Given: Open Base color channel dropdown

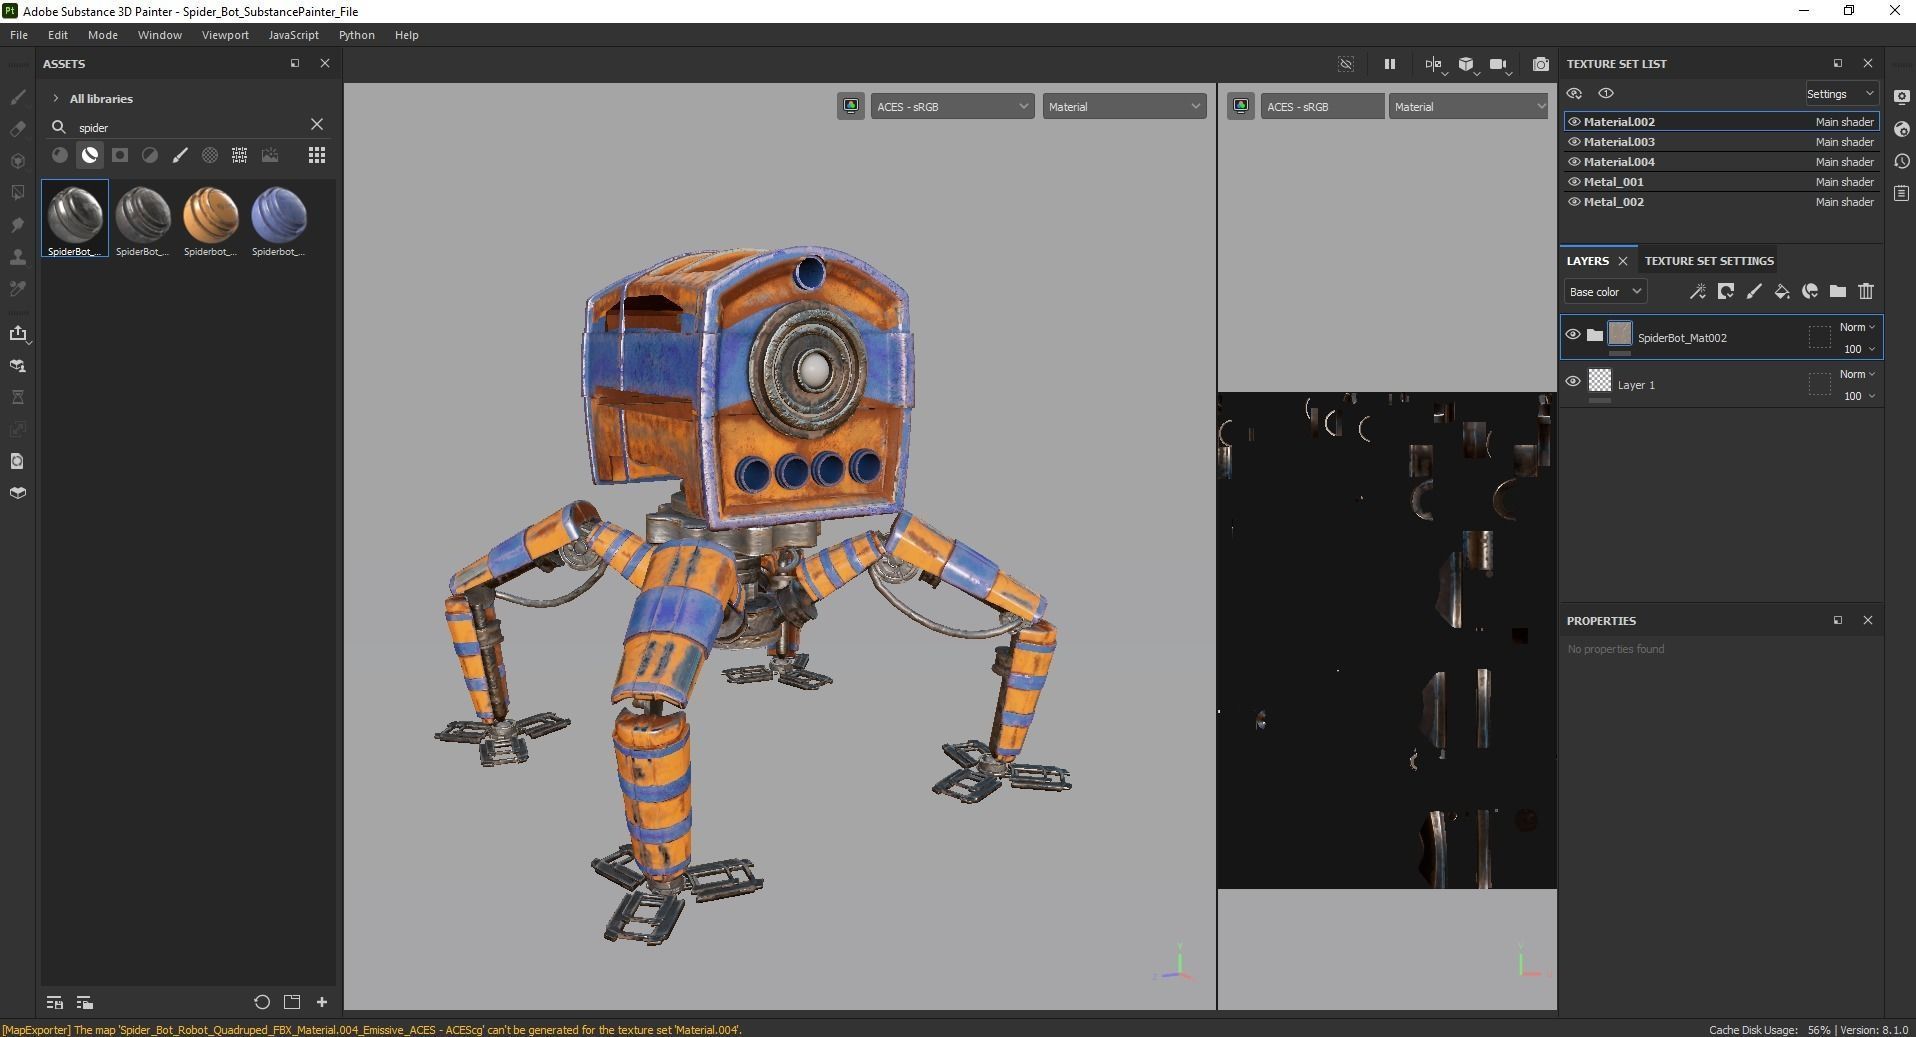Looking at the screenshot, I should (1605, 292).
